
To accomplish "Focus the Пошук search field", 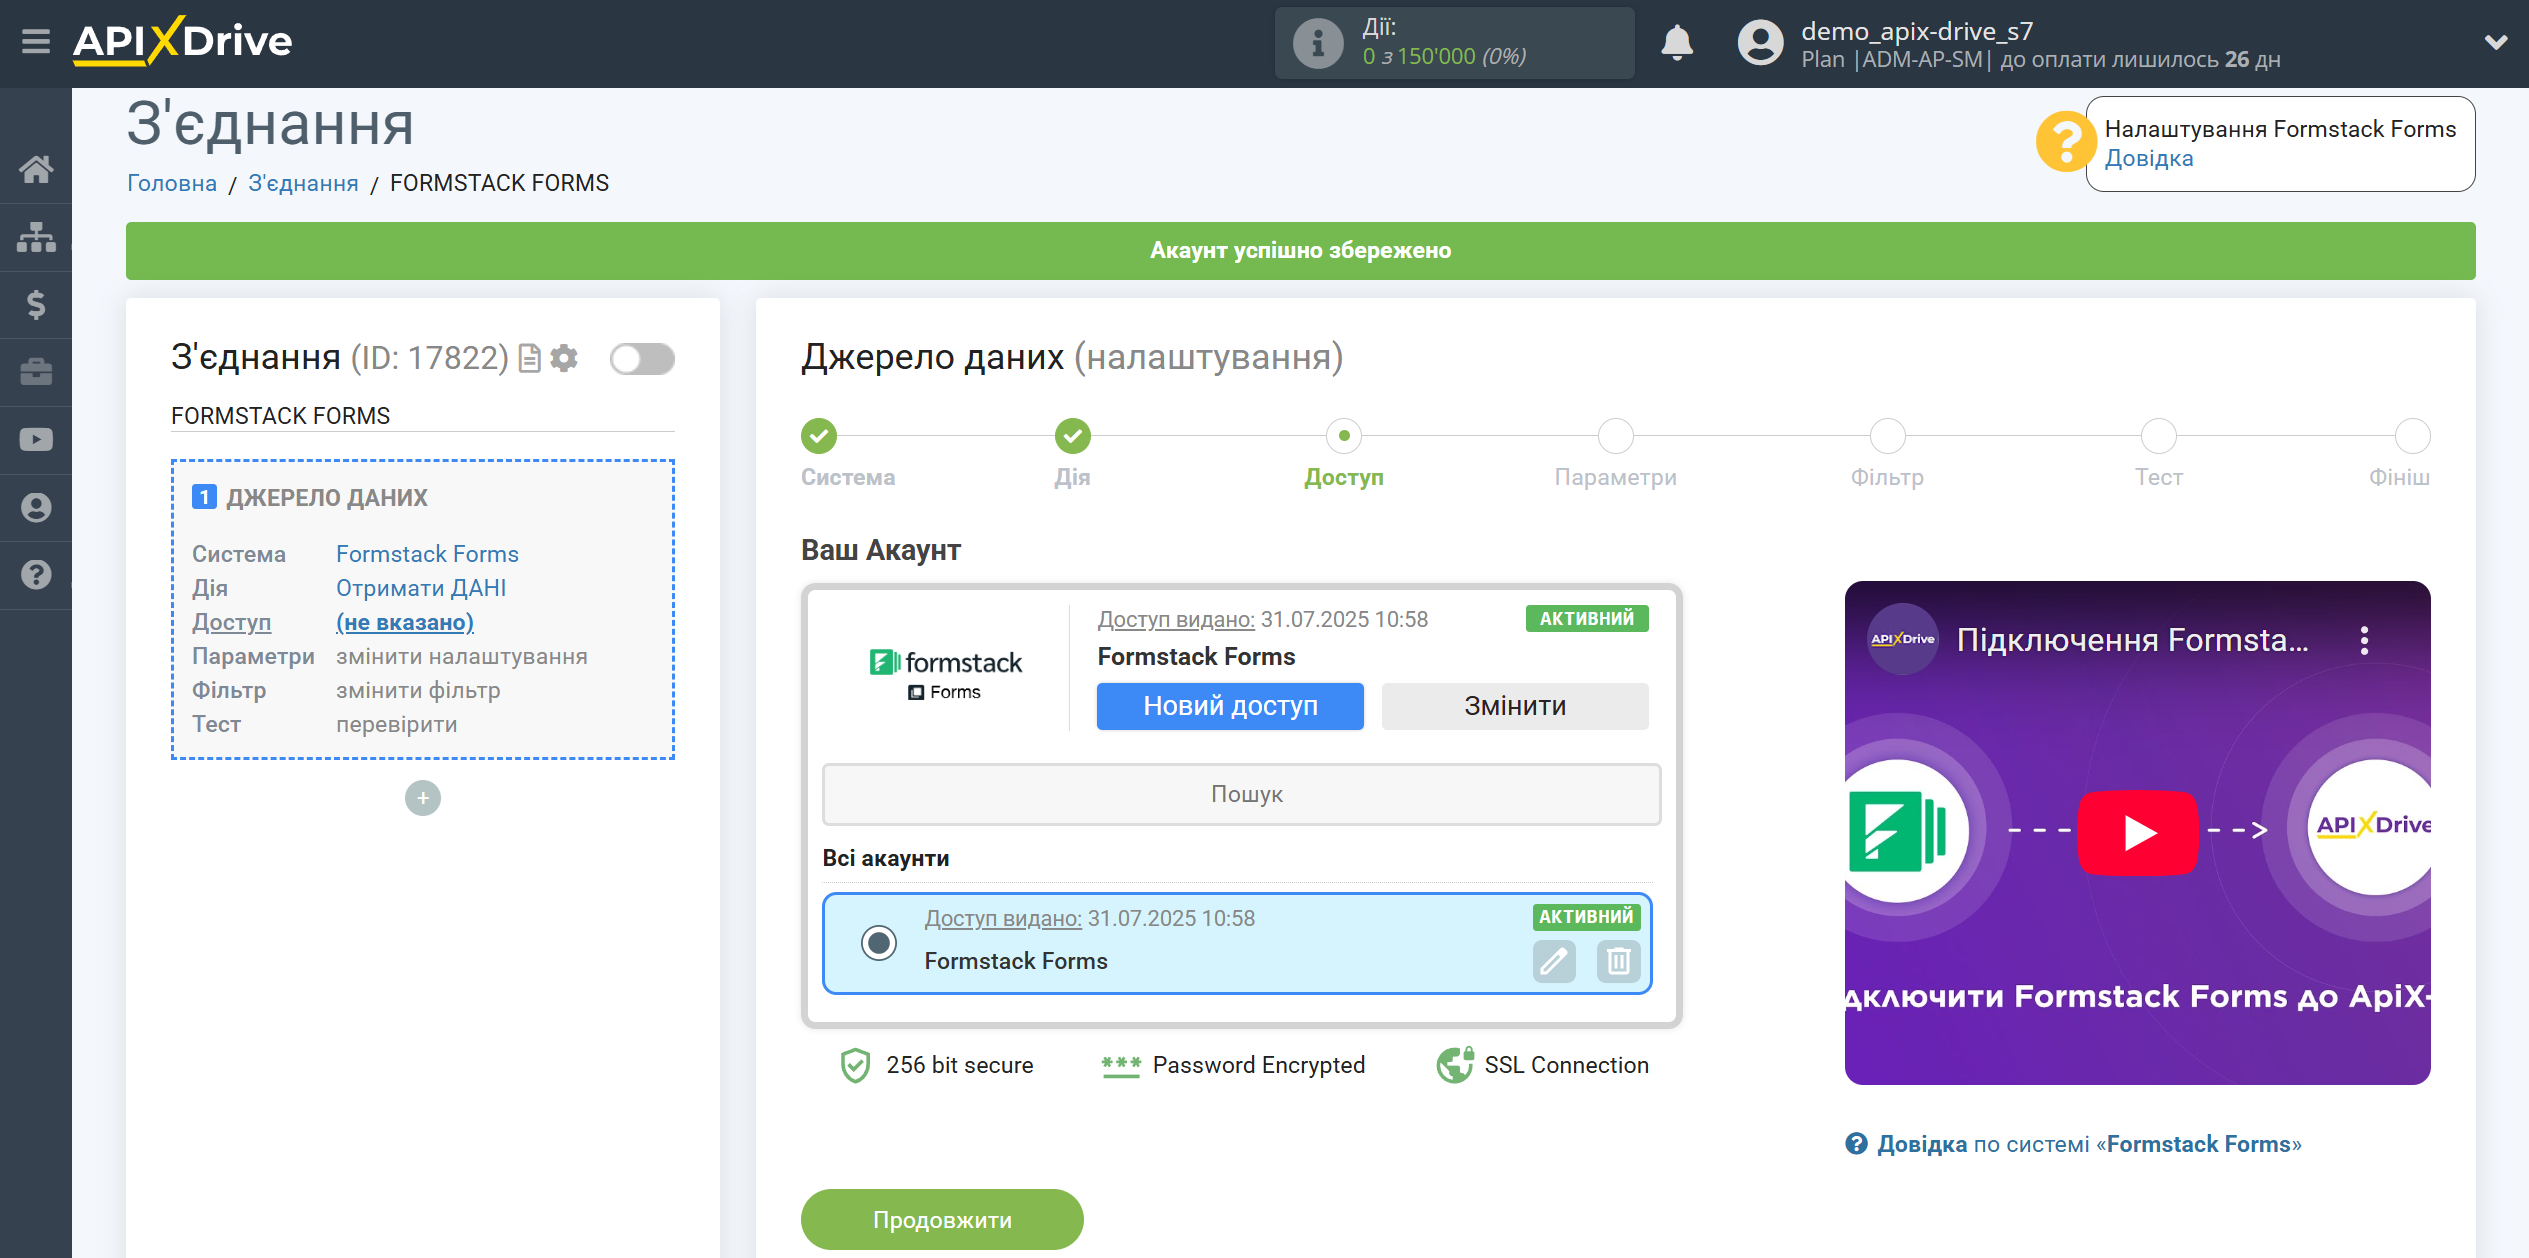I will (x=1242, y=794).
